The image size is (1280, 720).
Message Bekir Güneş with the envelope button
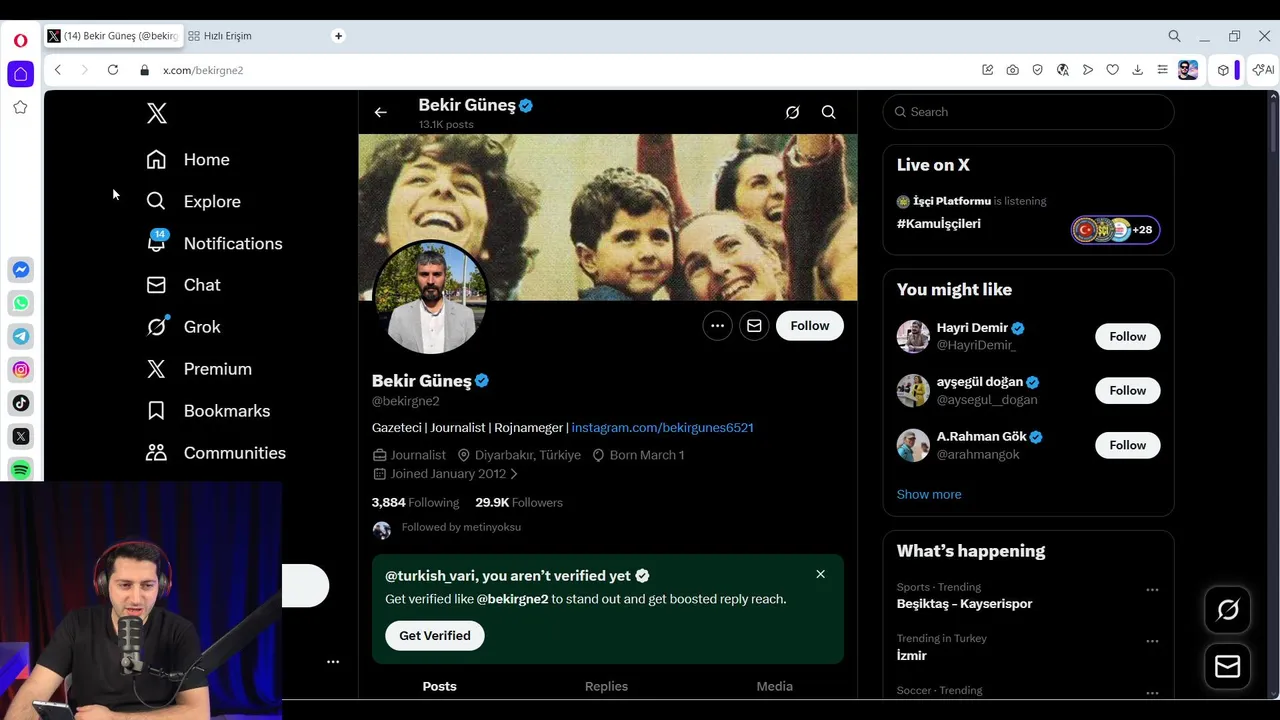click(x=754, y=326)
